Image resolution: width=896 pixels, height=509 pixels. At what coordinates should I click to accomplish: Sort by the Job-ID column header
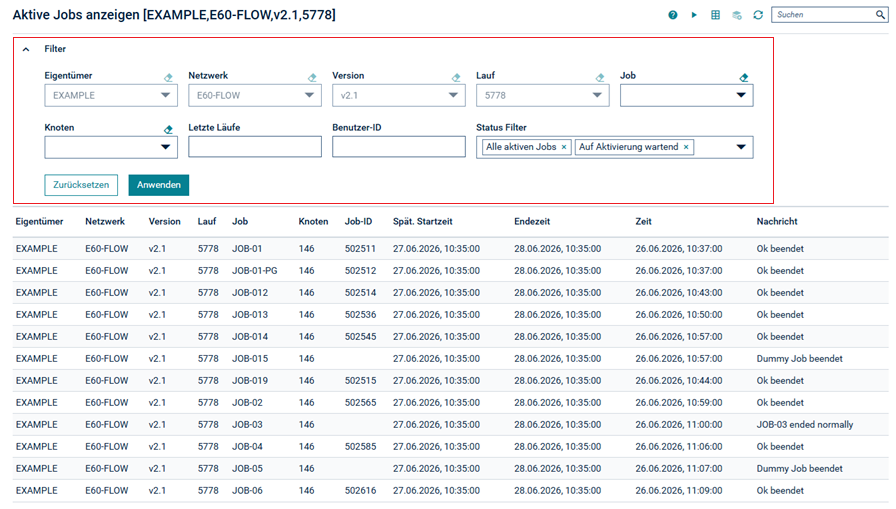(358, 222)
